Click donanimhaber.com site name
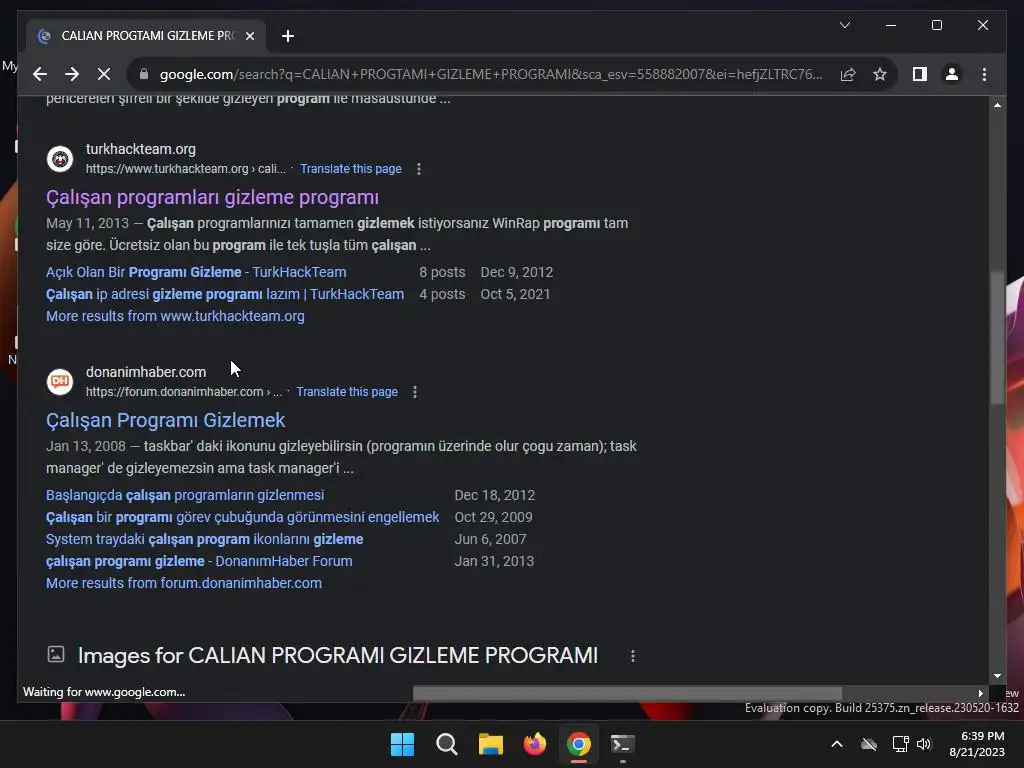Viewport: 1024px width, 768px height. [146, 372]
